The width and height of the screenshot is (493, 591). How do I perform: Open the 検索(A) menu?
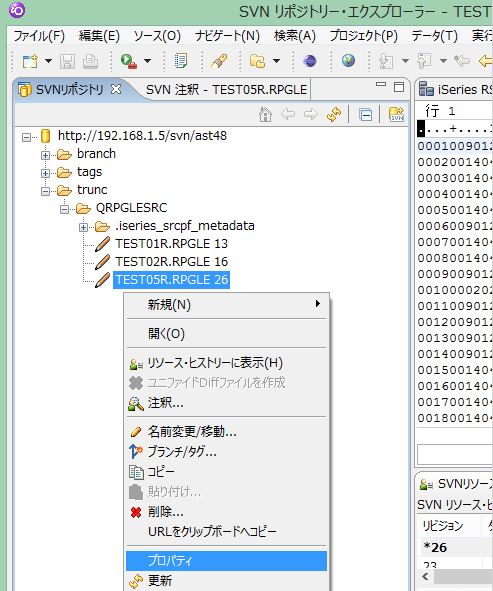pyautogui.click(x=295, y=36)
